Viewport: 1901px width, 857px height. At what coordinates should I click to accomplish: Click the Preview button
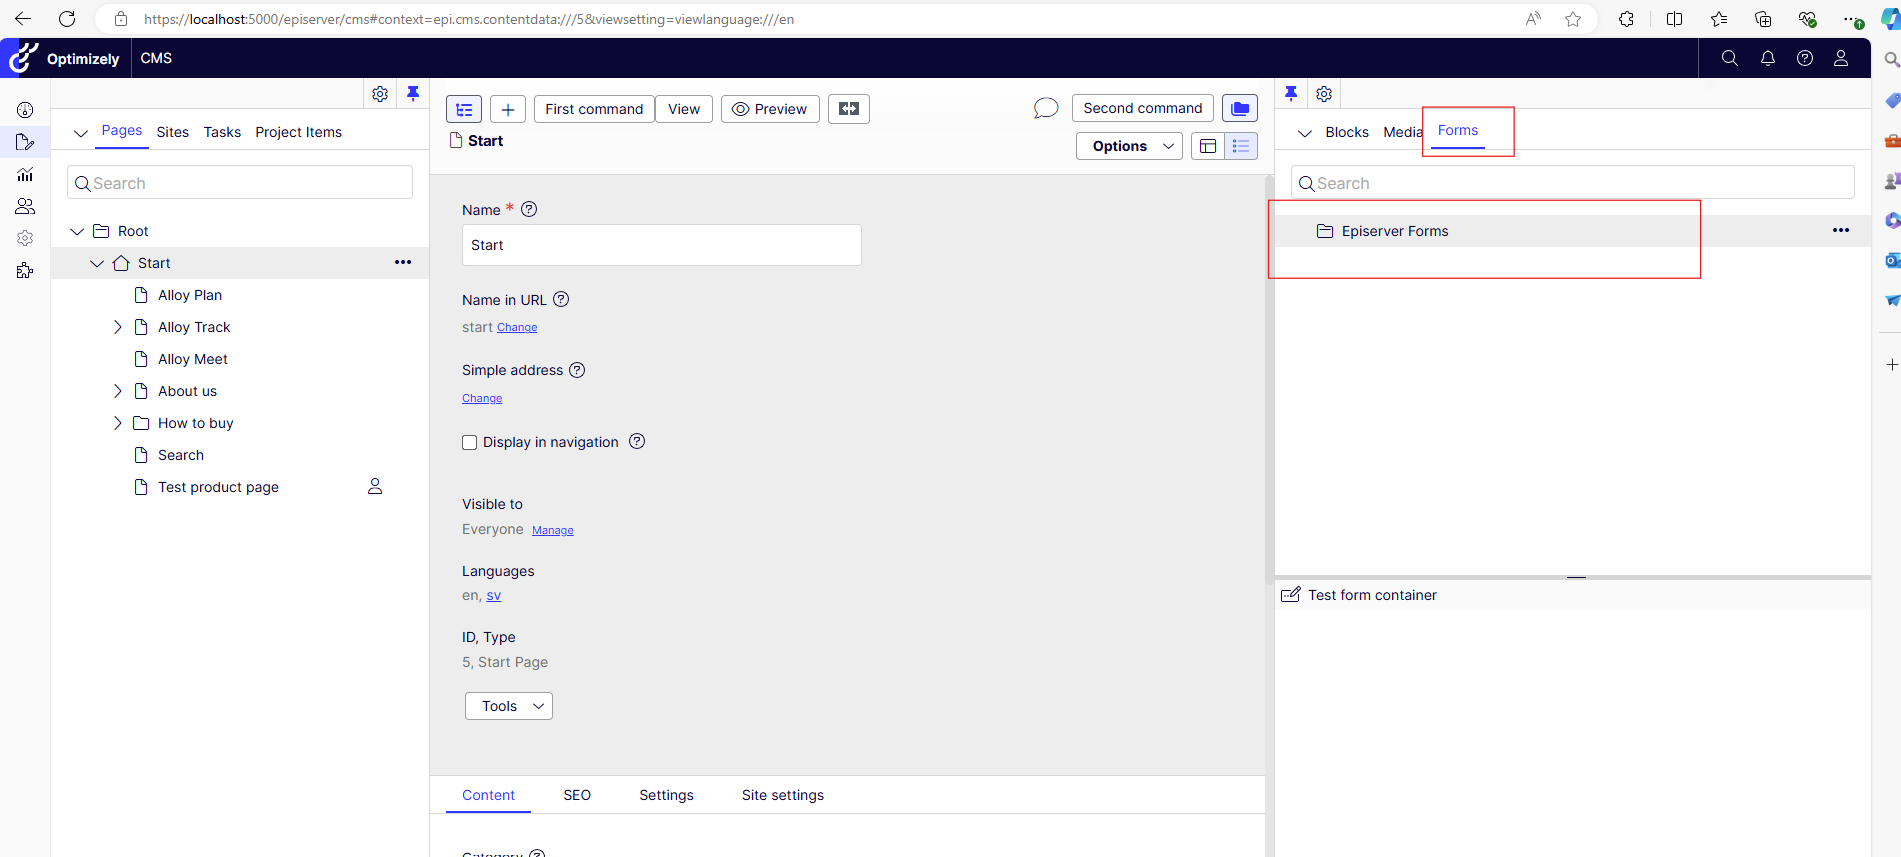(x=770, y=109)
